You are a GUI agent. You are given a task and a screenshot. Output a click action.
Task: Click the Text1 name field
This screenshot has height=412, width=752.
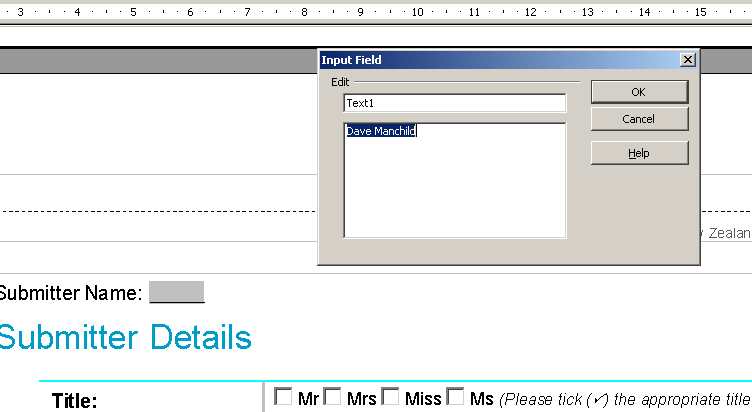pyautogui.click(x=454, y=103)
